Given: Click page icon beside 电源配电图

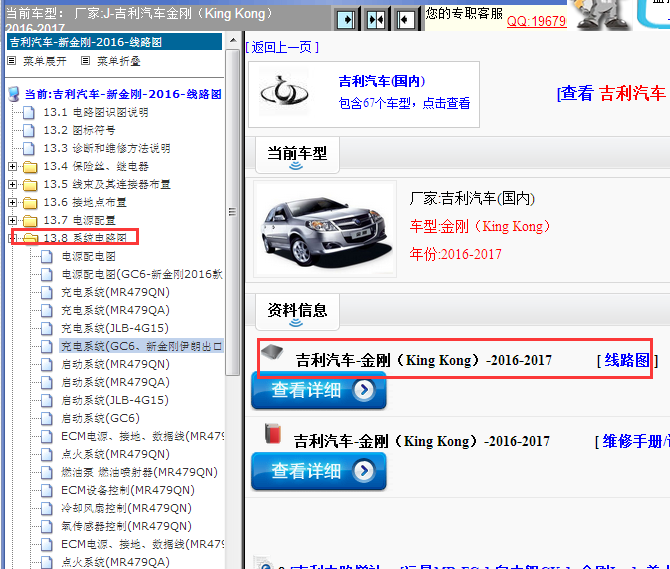Looking at the screenshot, I should pos(47,256).
